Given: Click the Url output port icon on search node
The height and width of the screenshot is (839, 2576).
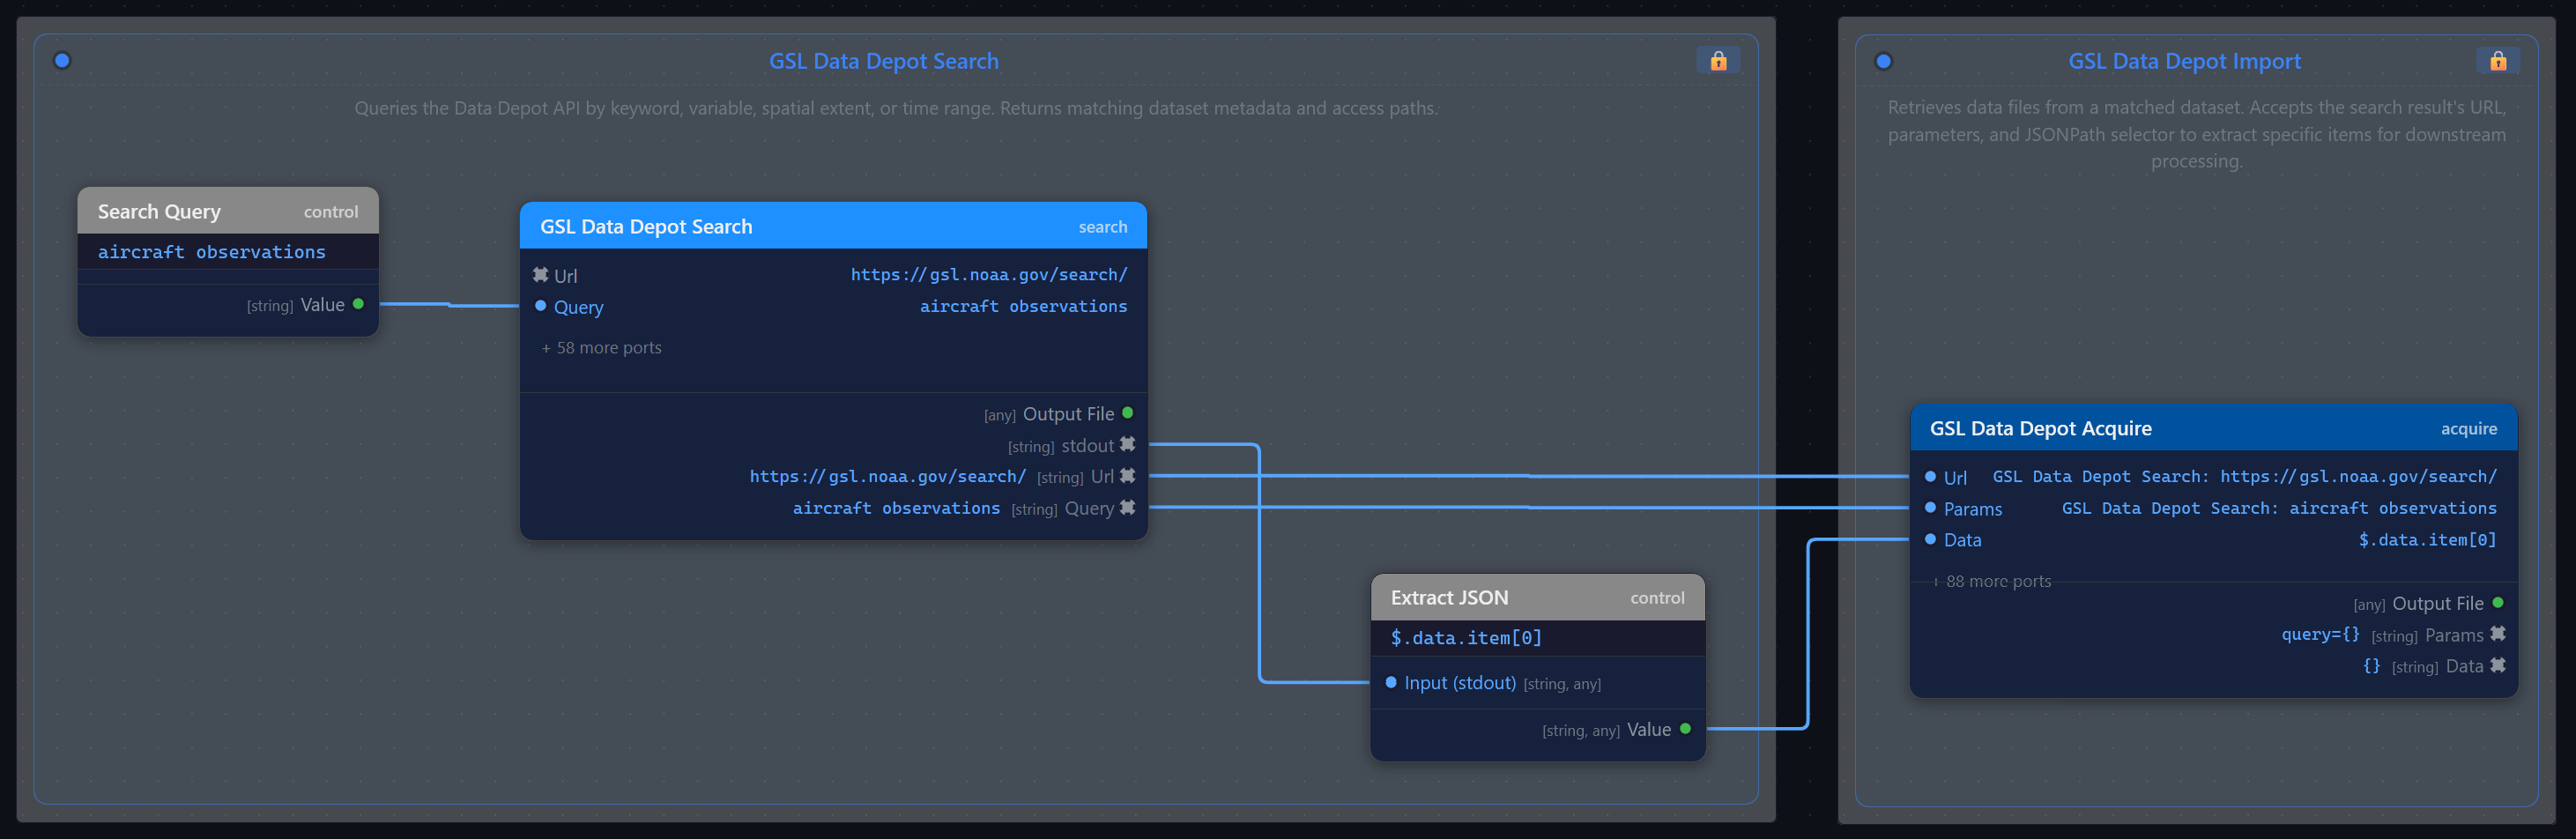Looking at the screenshot, I should (x=1127, y=476).
